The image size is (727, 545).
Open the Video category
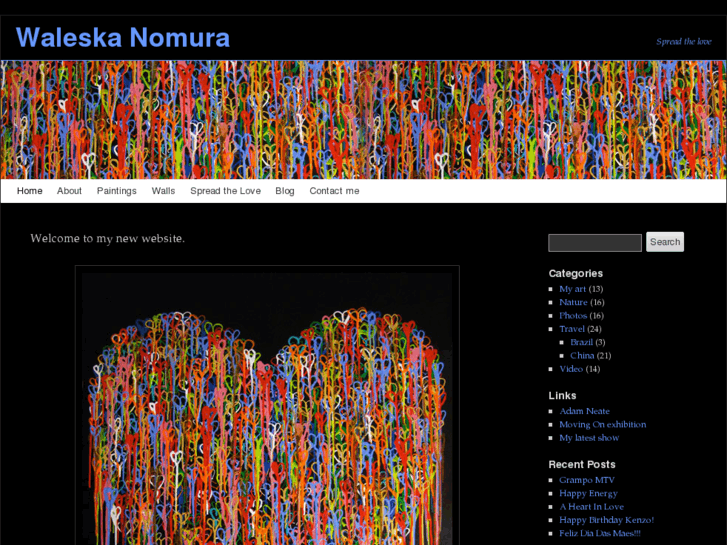coord(571,369)
